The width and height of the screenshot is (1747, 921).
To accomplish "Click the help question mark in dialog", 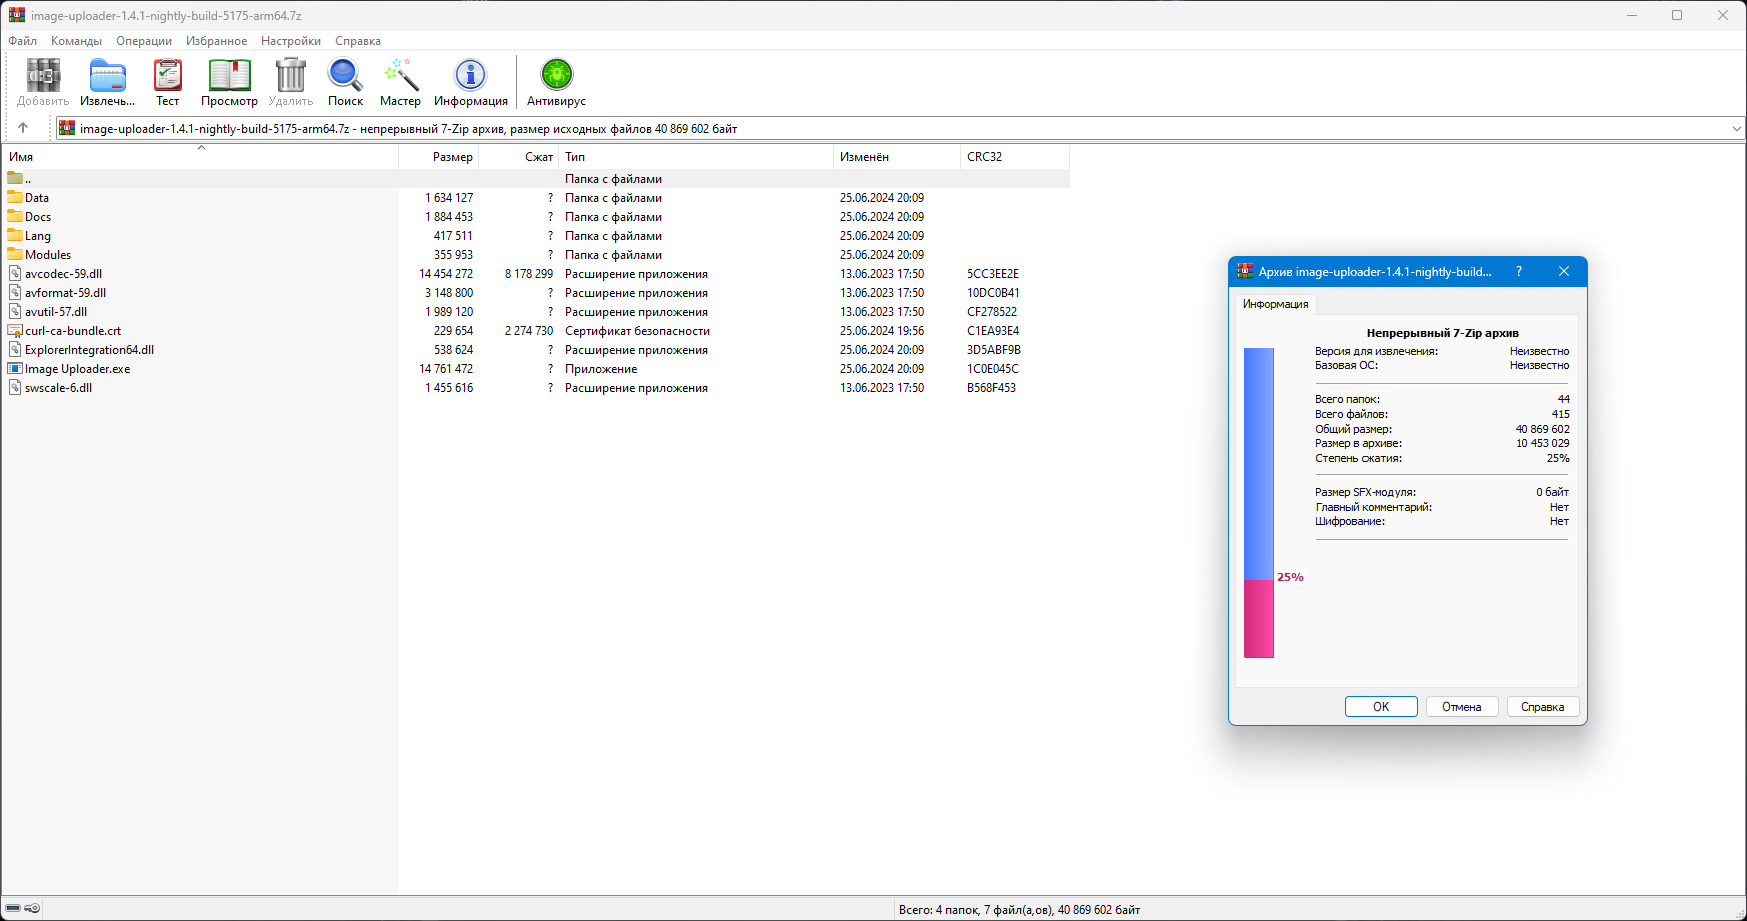I will [x=1519, y=271].
